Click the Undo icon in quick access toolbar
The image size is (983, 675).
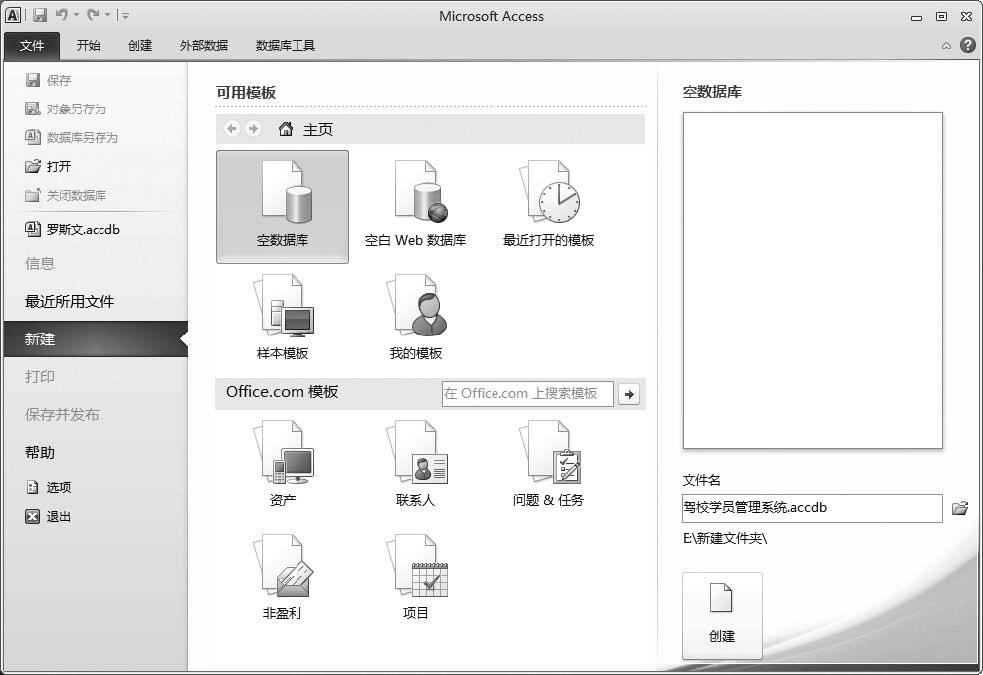coord(61,14)
